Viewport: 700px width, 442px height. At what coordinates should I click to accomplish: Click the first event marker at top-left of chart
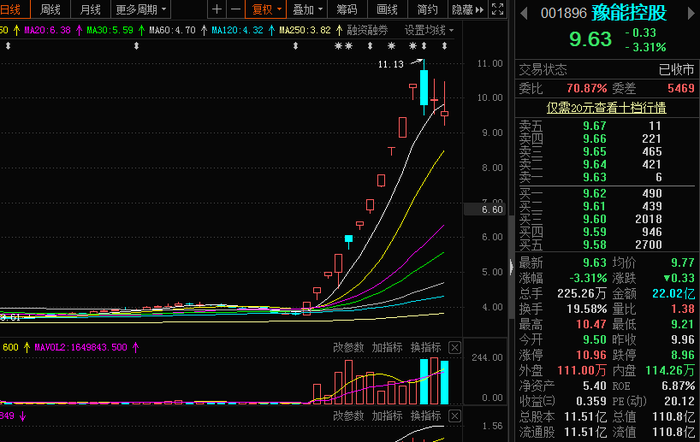pos(8,46)
